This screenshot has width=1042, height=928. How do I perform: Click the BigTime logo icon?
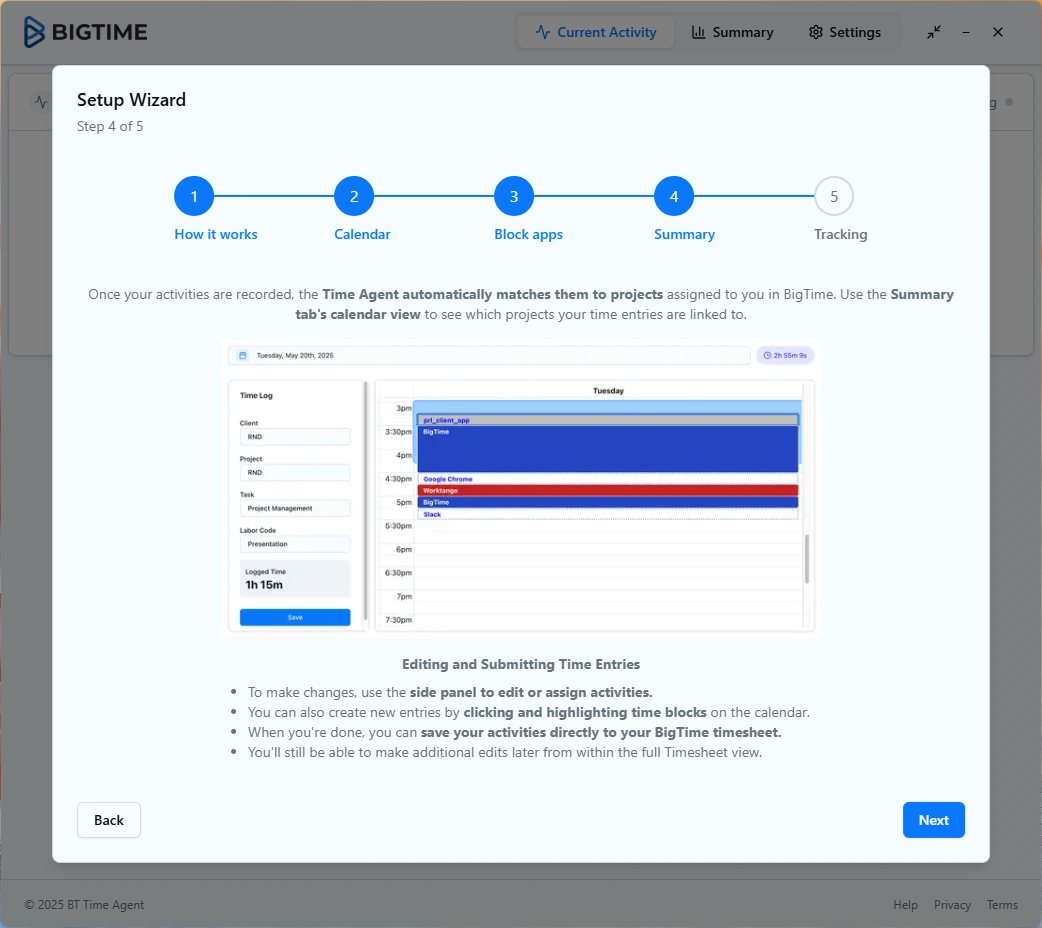(35, 32)
